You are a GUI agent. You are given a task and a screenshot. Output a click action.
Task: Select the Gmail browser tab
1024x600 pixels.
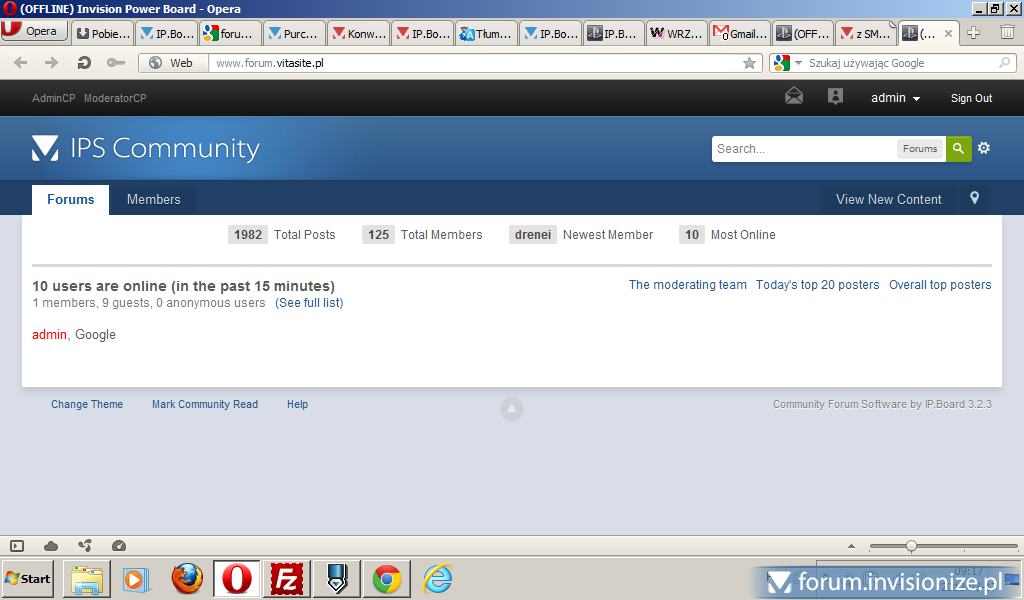point(739,33)
